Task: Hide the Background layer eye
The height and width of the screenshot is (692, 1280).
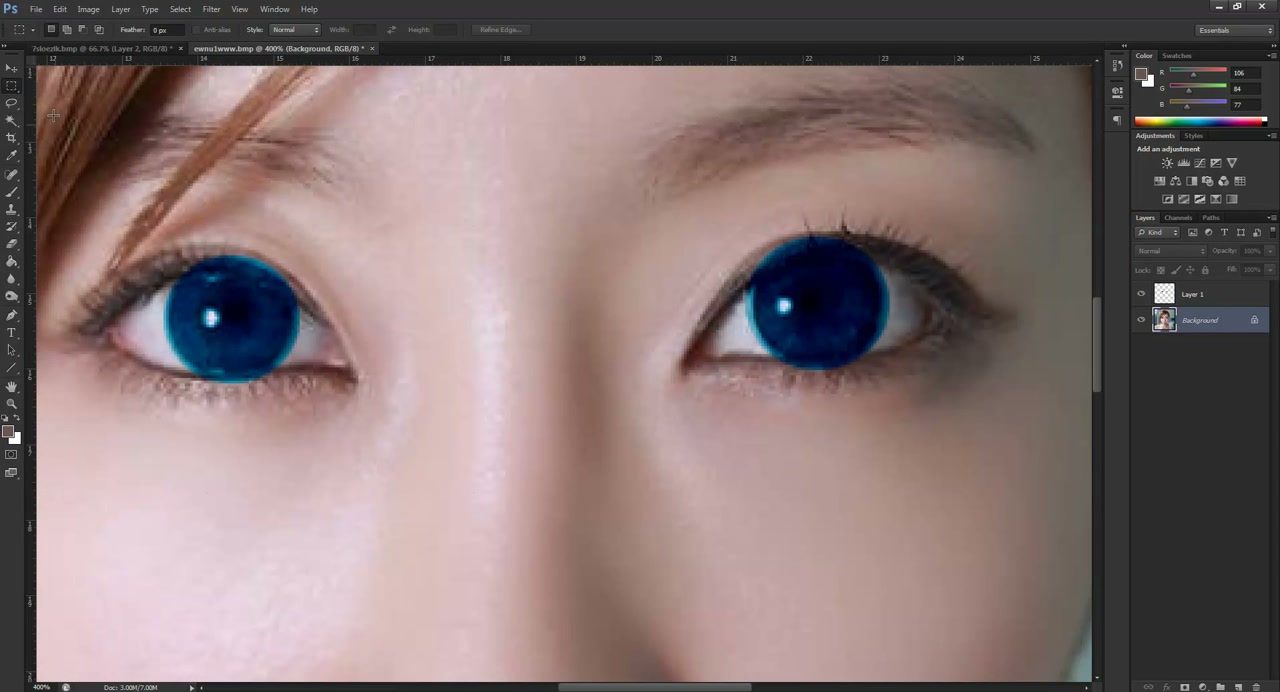Action: tap(1141, 320)
